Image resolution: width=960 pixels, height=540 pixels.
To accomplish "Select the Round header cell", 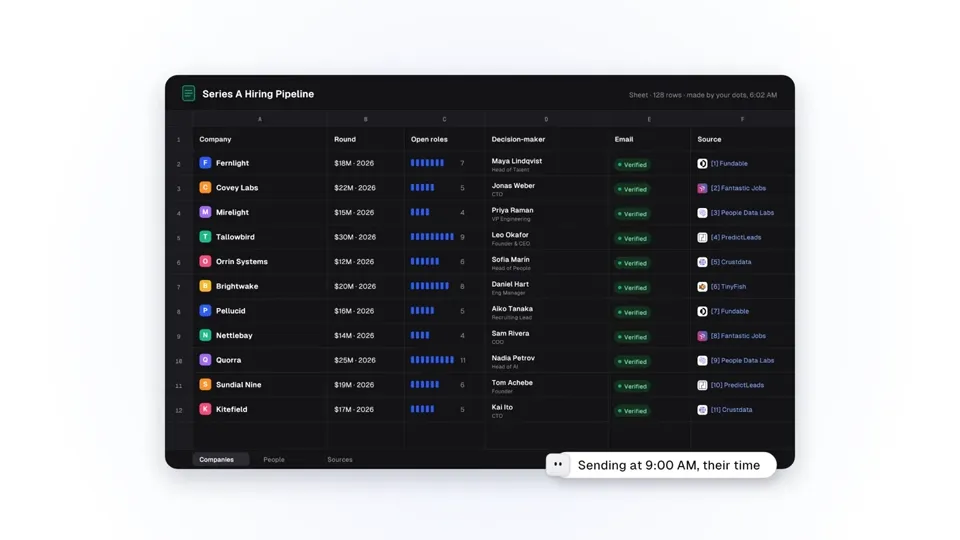I will click(366, 139).
